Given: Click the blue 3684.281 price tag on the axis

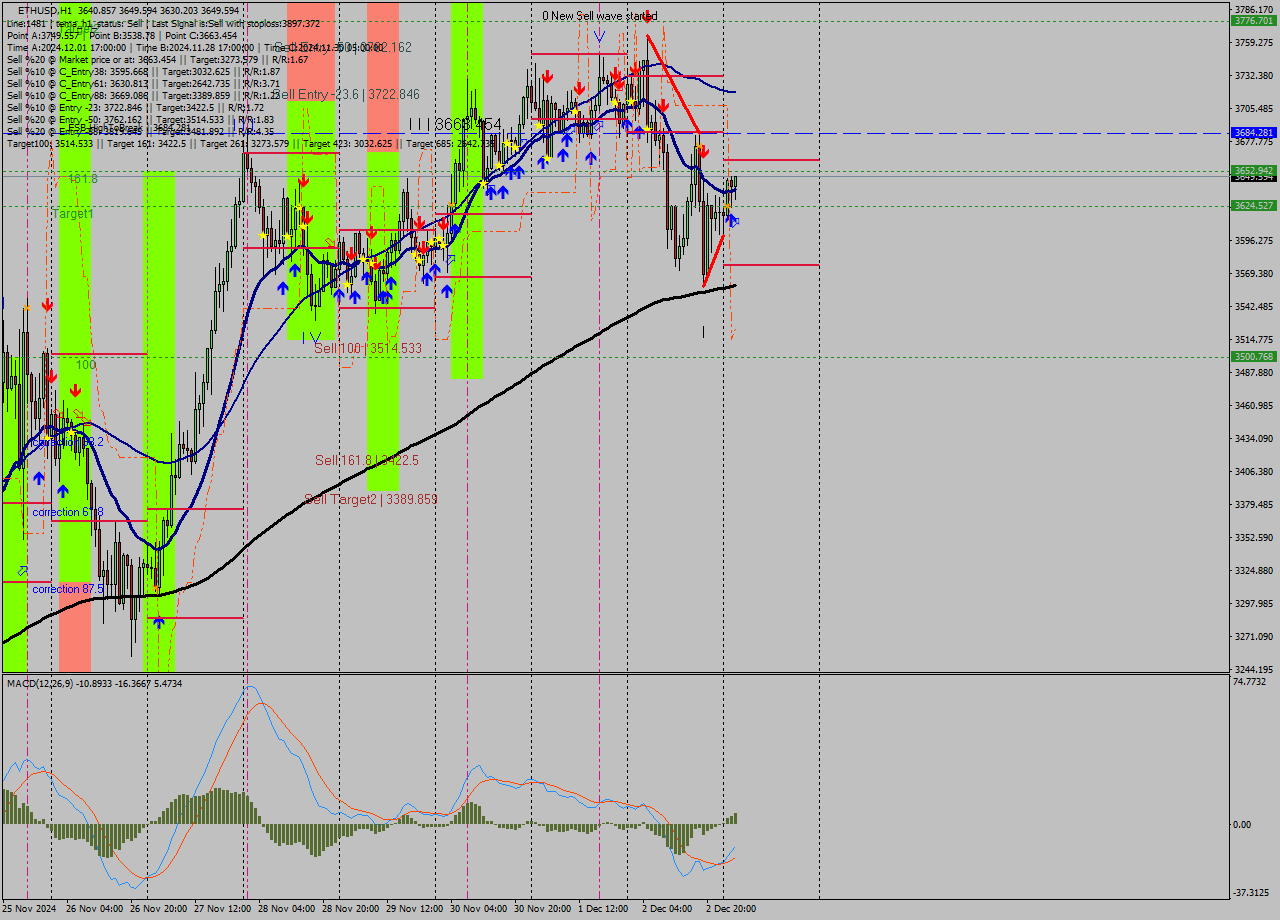Looking at the screenshot, I should (x=1256, y=131).
